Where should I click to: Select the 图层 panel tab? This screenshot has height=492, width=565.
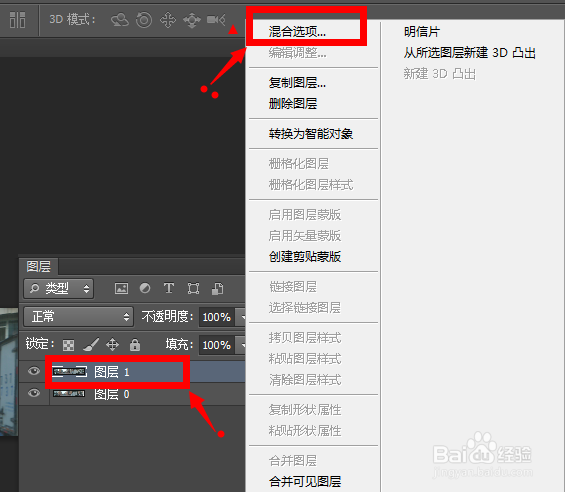tap(39, 267)
